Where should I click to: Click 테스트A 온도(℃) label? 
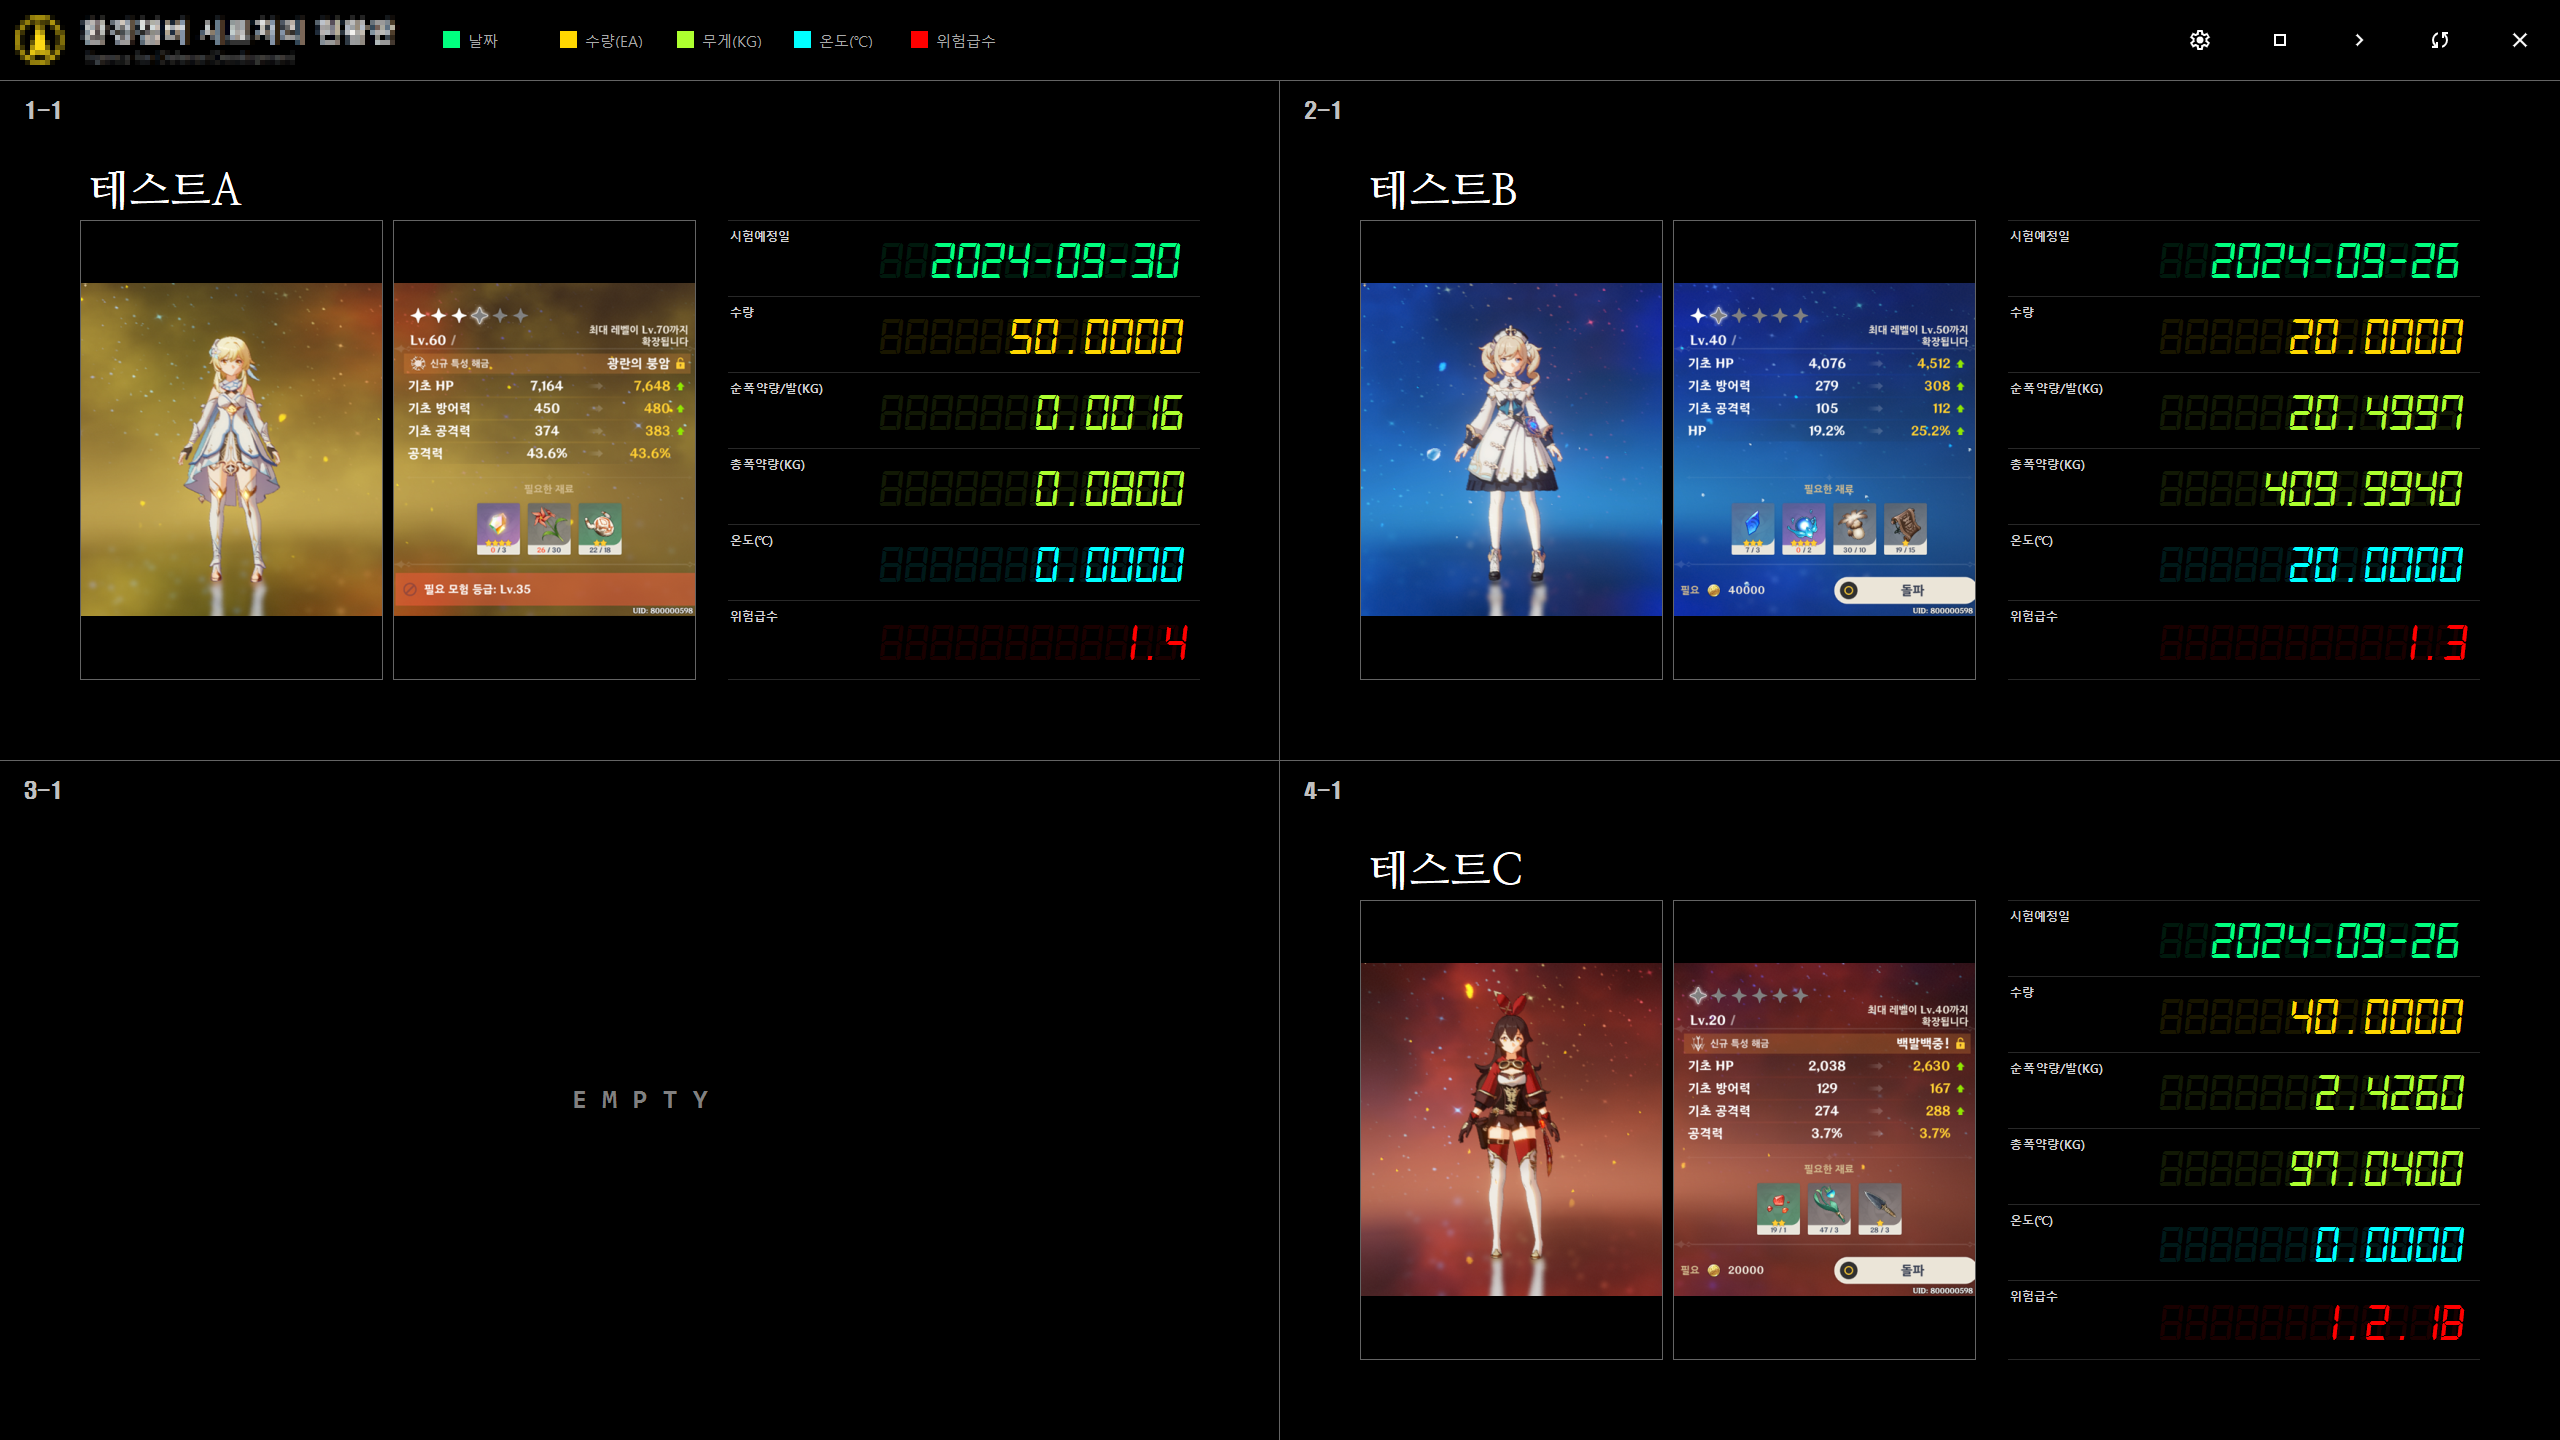[x=752, y=540]
